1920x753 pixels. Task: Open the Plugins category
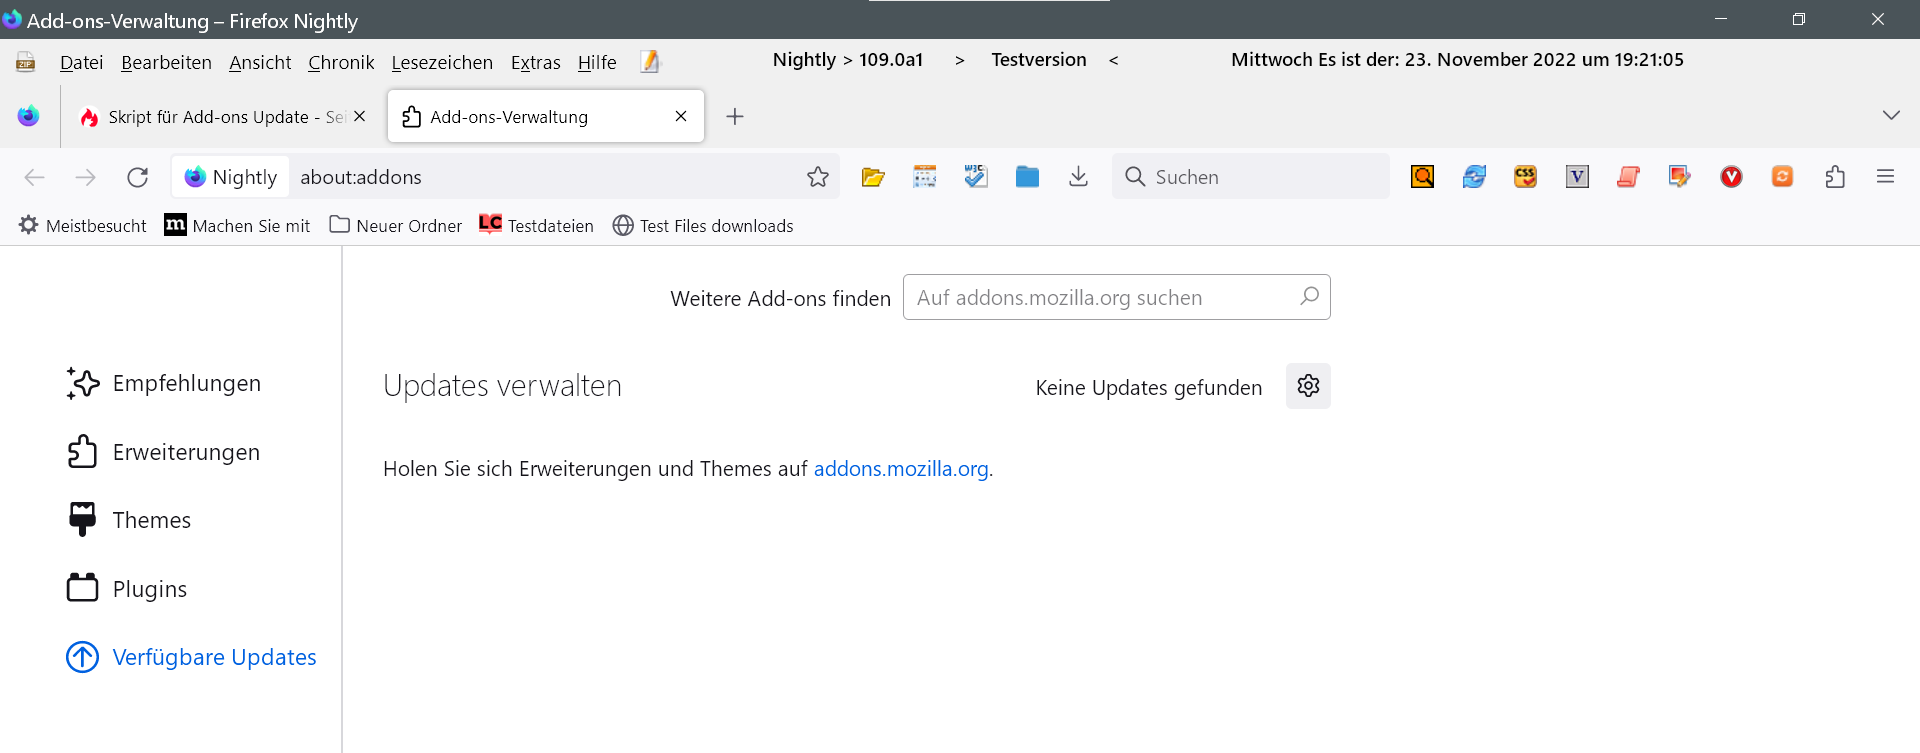149,589
